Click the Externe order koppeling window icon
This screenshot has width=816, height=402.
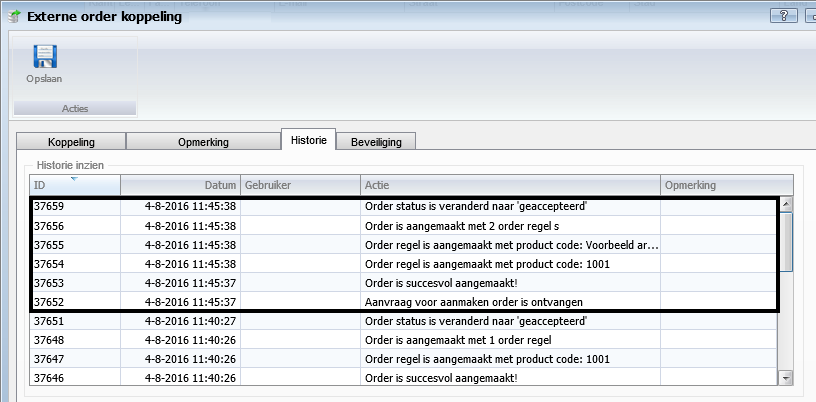tap(14, 16)
